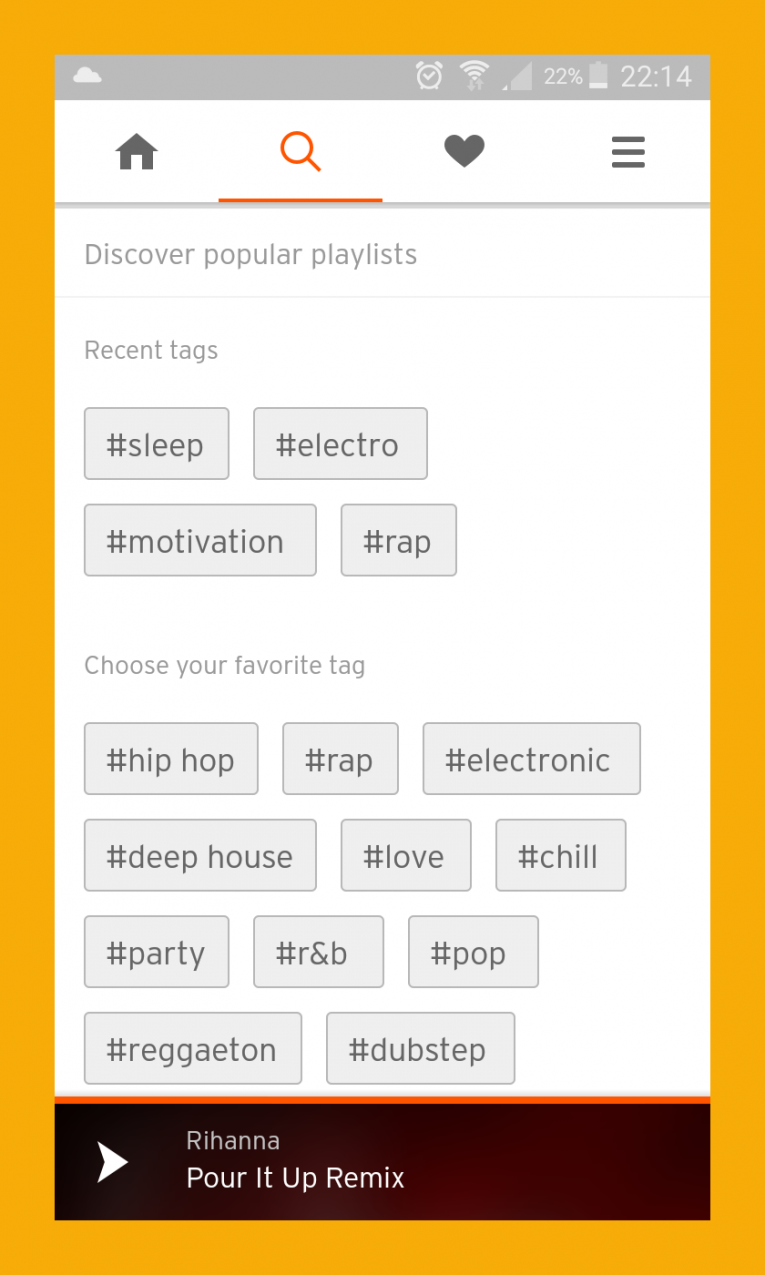
Task: Select the #electronic tag
Action: click(x=531, y=758)
